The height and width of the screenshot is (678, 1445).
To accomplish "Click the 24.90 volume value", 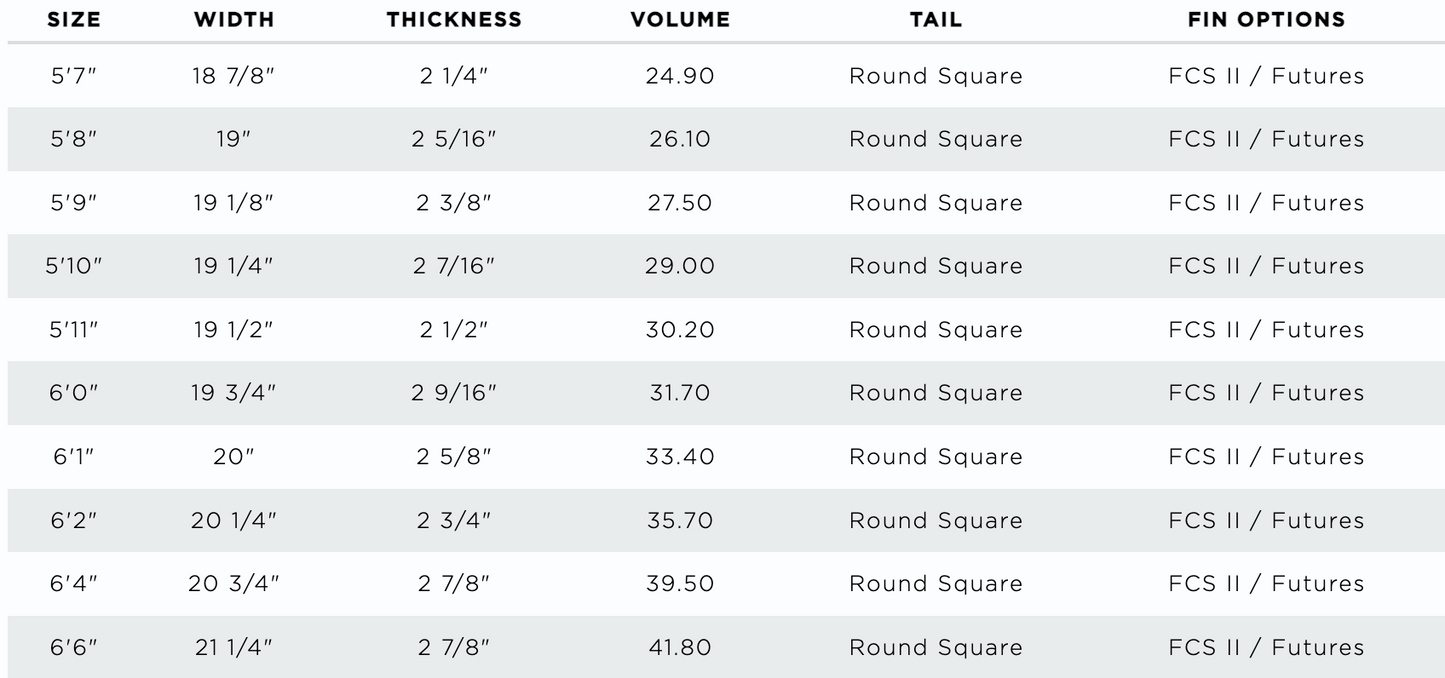I will (x=680, y=76).
